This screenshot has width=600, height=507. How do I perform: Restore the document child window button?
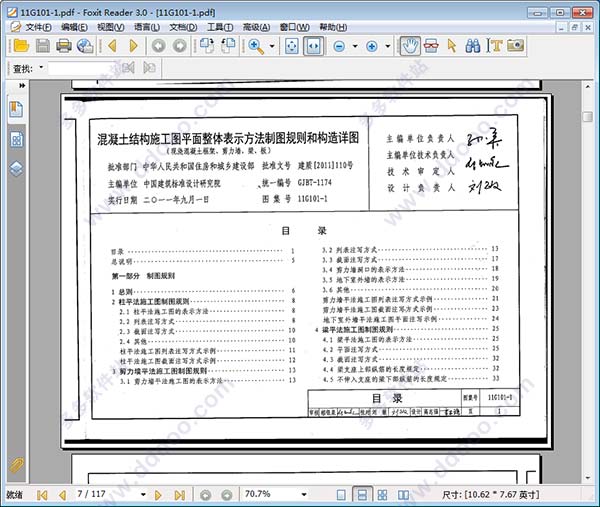click(574, 27)
